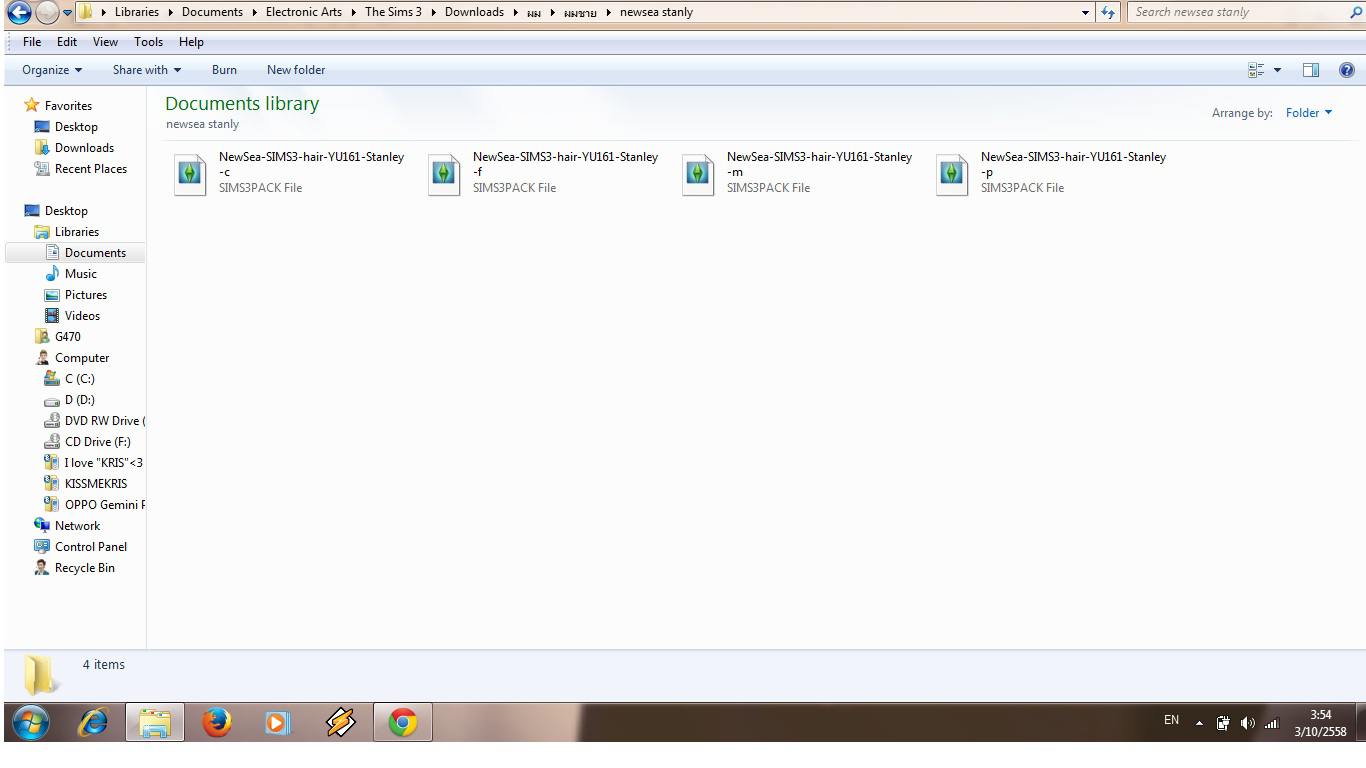
Task: Click the Forward navigation arrow
Action: pyautogui.click(x=47, y=12)
